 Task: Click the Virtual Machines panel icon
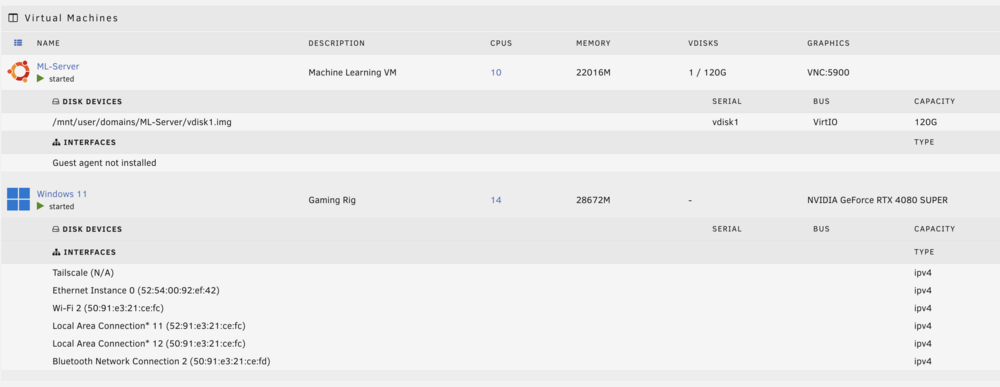(x=13, y=18)
